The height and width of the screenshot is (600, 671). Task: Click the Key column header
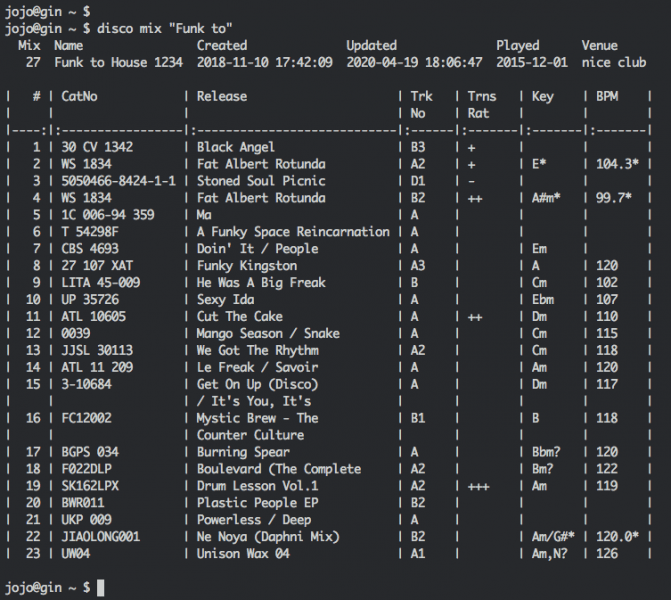543,97
